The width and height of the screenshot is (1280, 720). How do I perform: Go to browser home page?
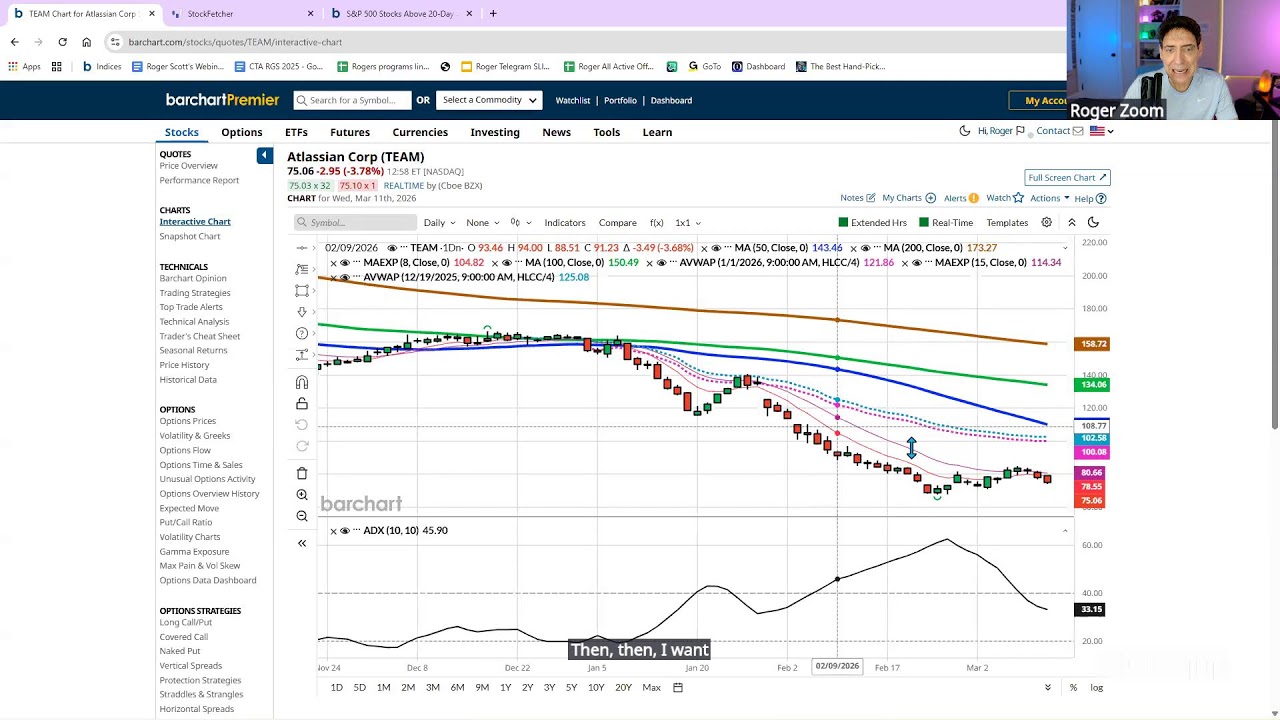[x=86, y=42]
